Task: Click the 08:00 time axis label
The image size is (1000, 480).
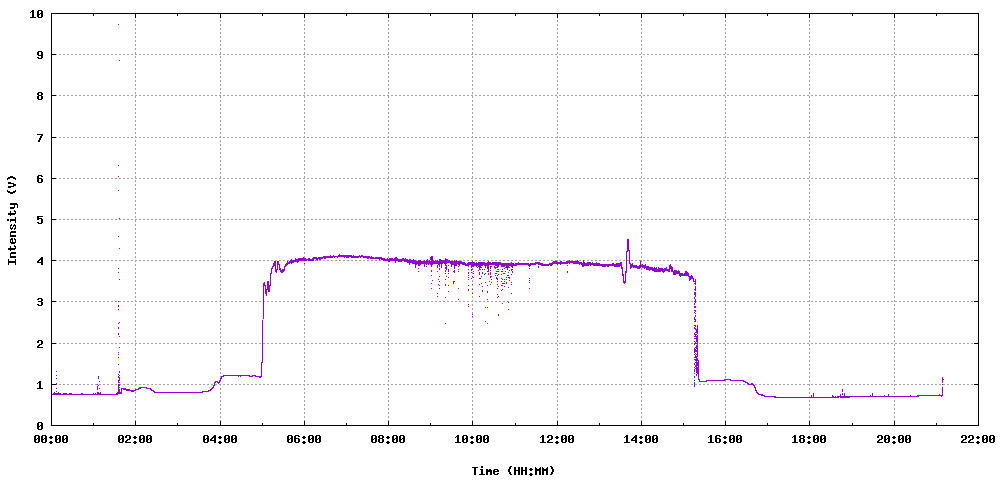Action: (x=388, y=439)
